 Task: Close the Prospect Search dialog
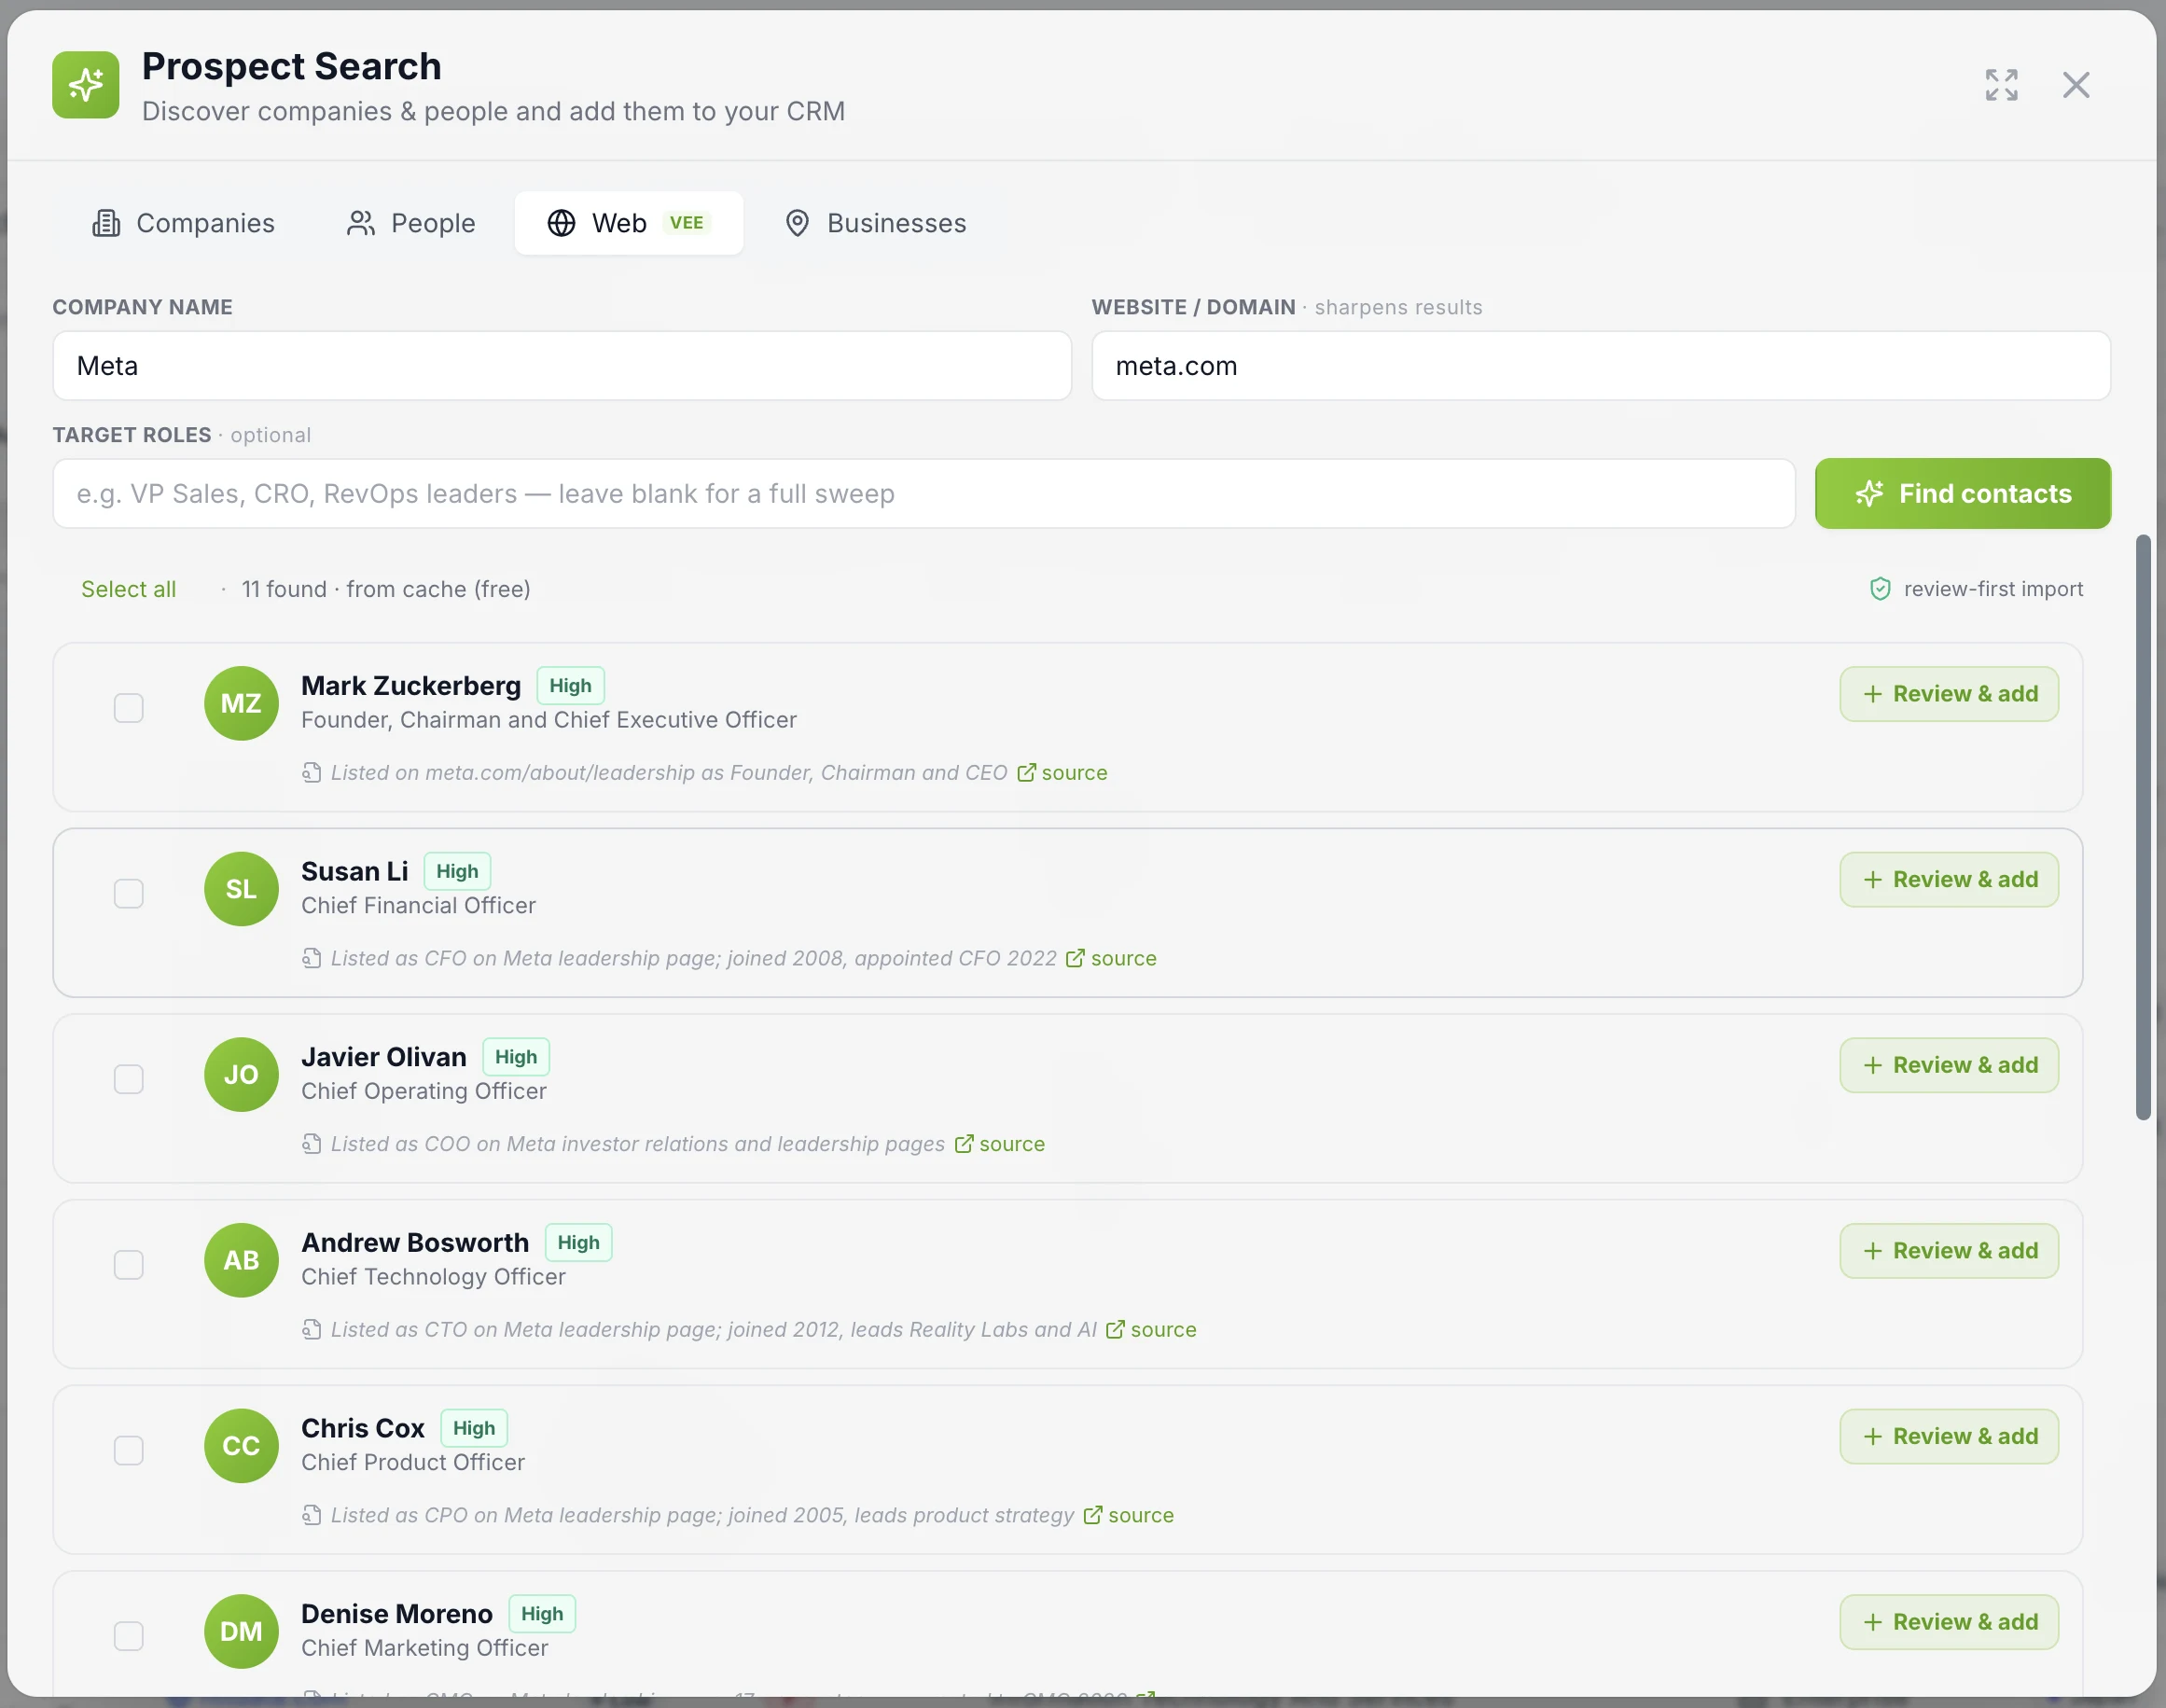point(2076,85)
